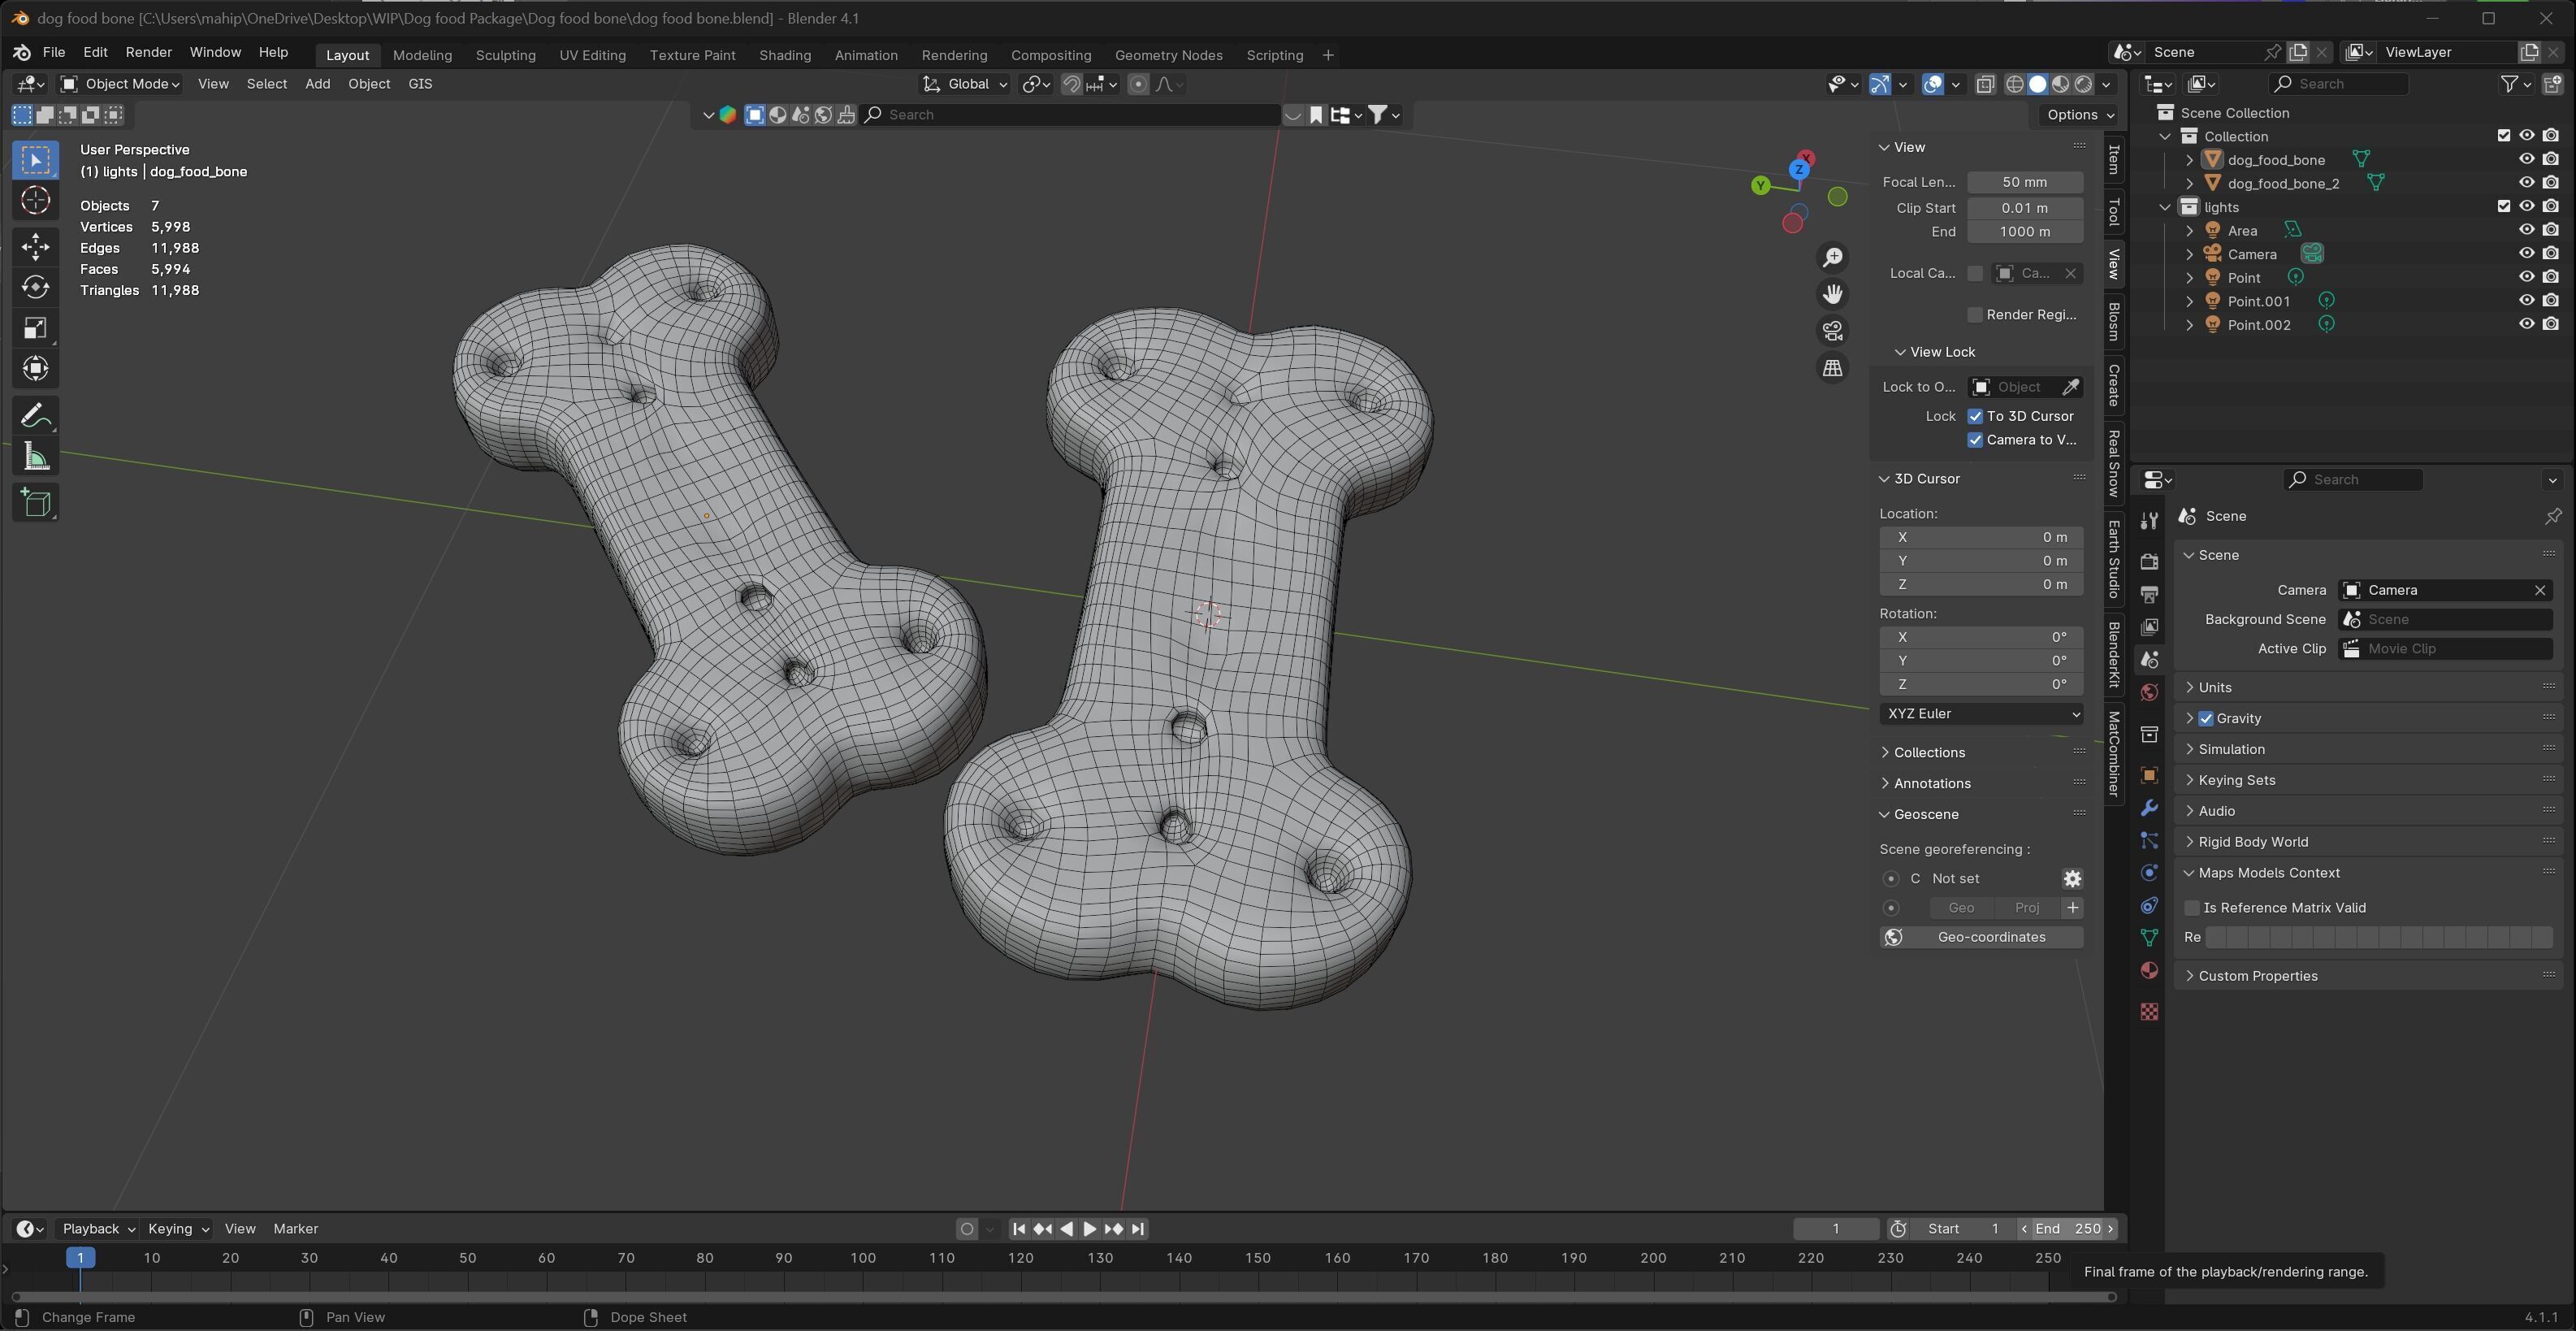Screen dimensions: 2576x1331
Task: Click the outliner Search field
Action: click(2338, 84)
